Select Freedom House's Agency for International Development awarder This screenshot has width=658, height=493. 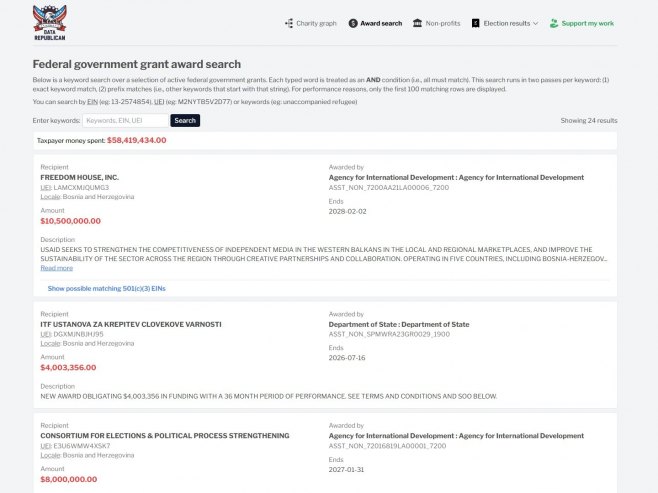pos(456,177)
